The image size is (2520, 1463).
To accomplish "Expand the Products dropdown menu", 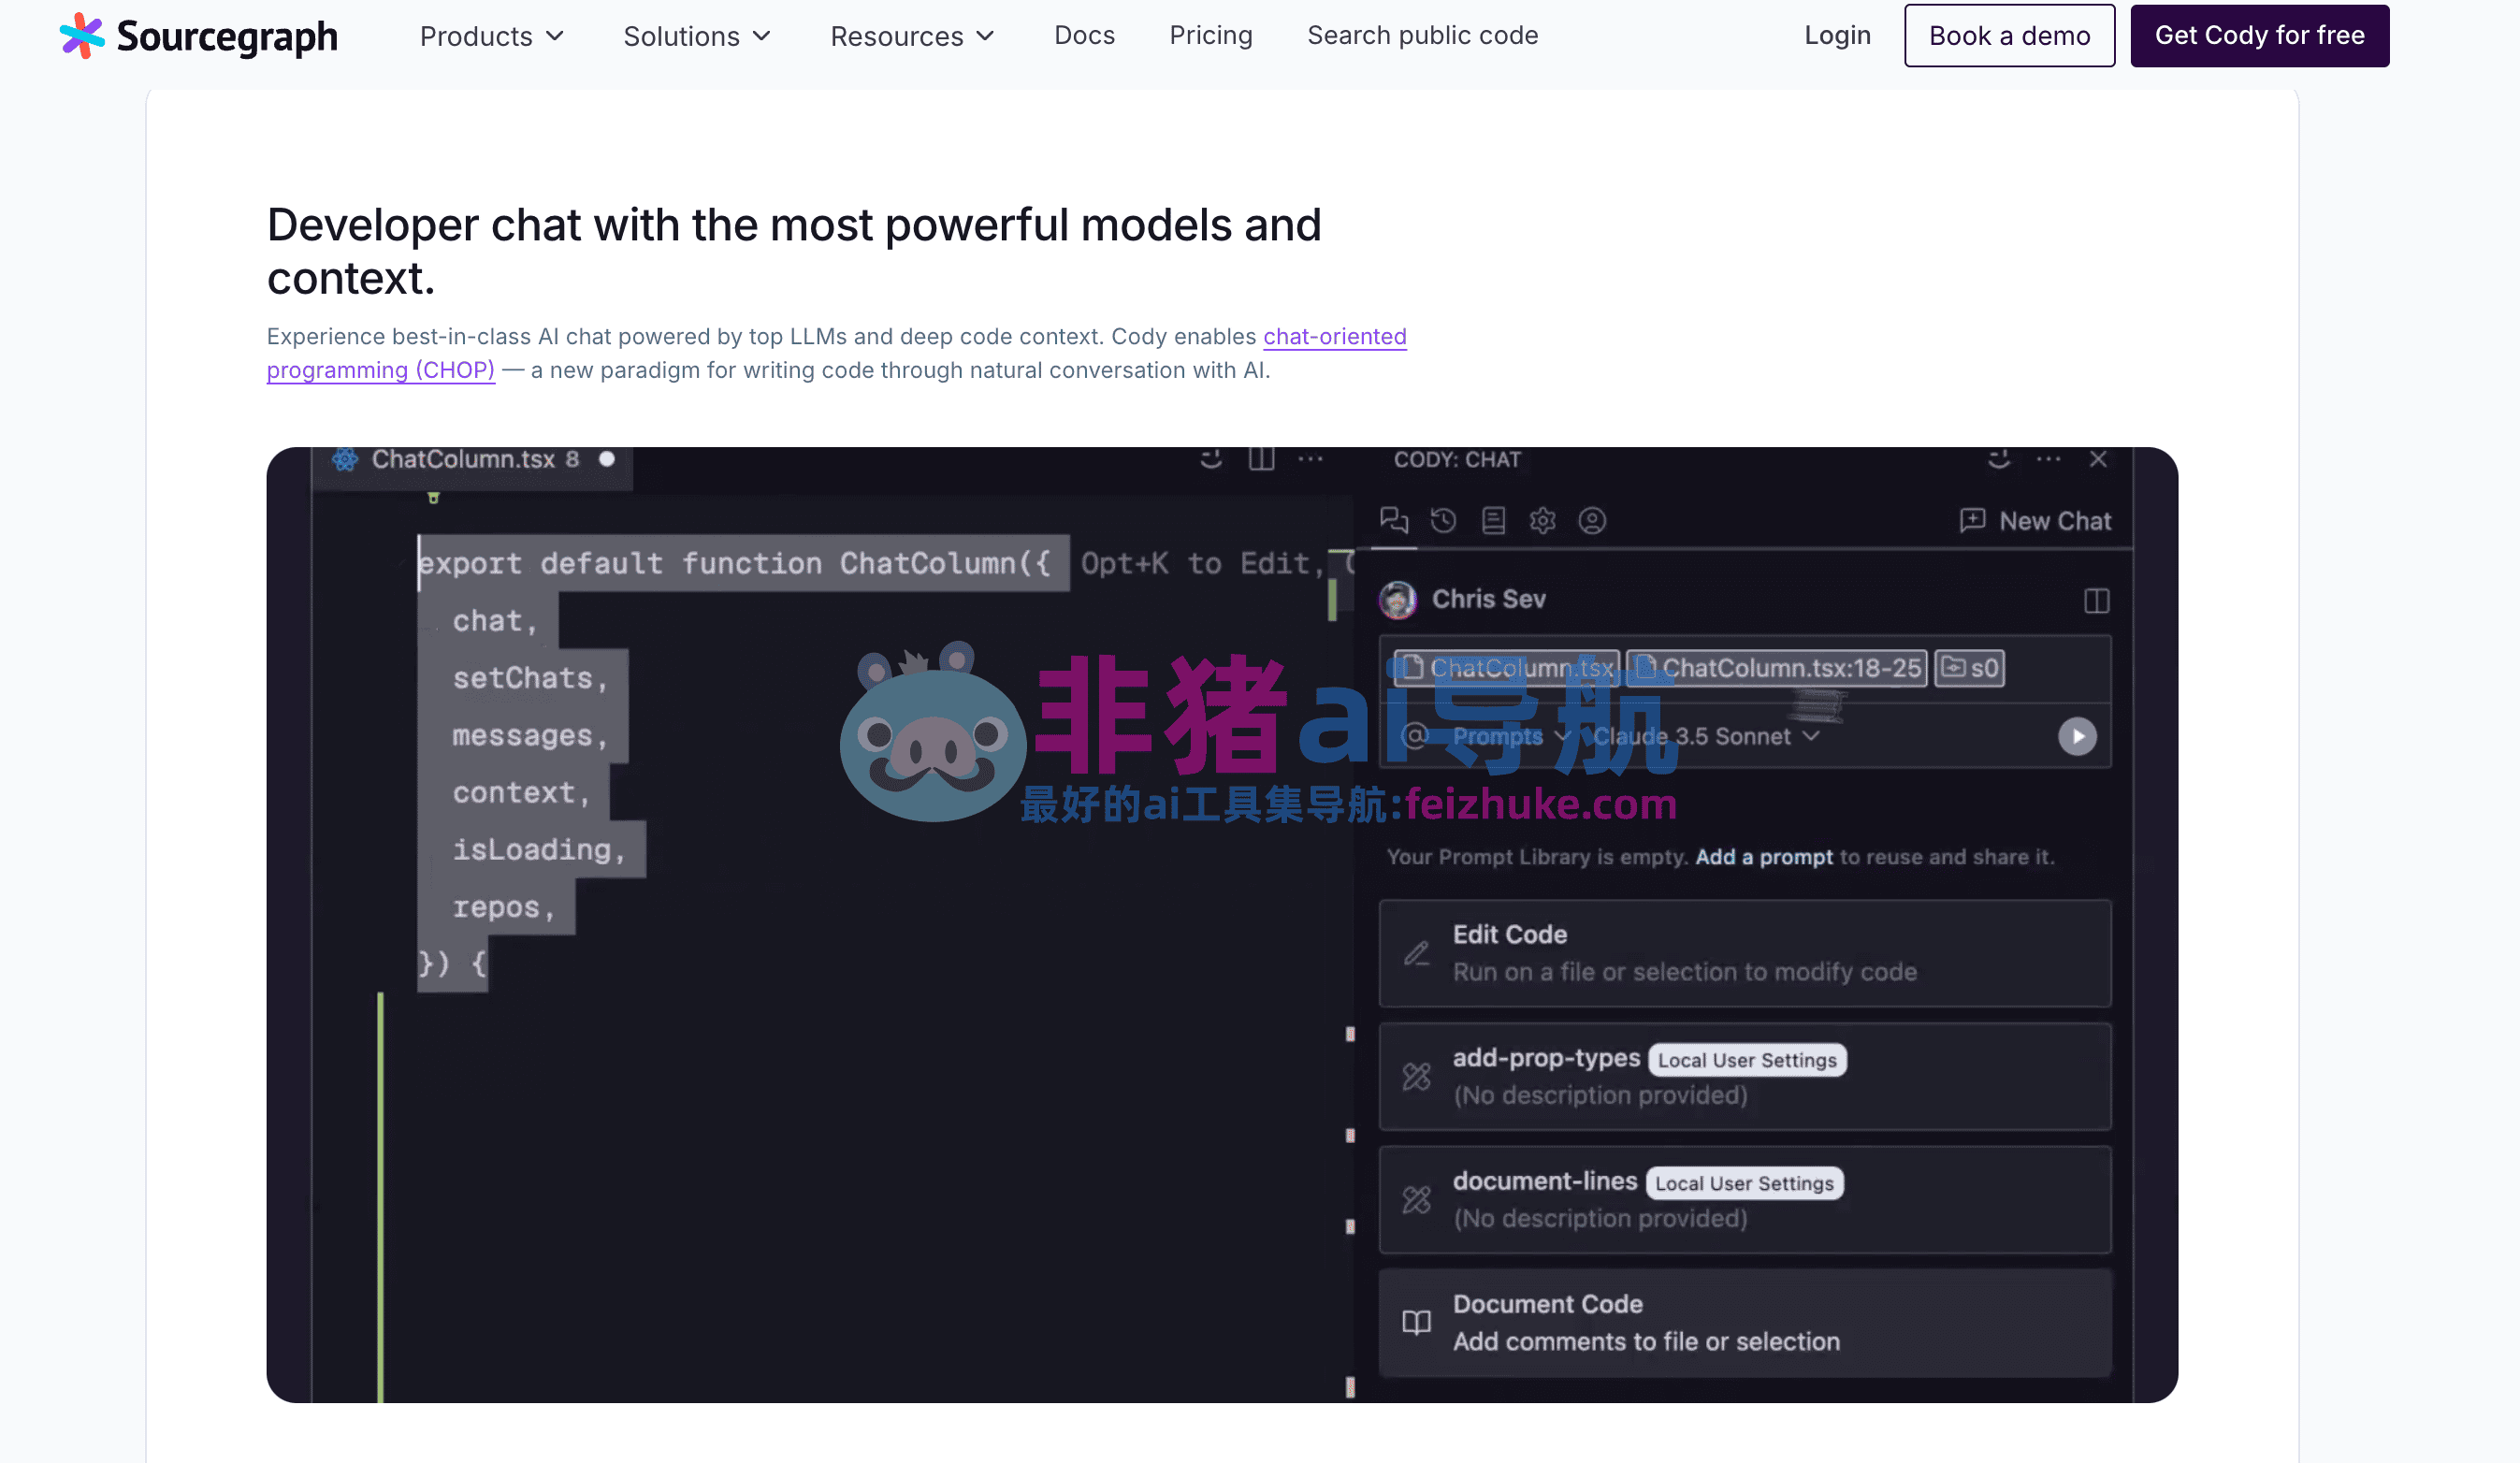I will point(491,36).
